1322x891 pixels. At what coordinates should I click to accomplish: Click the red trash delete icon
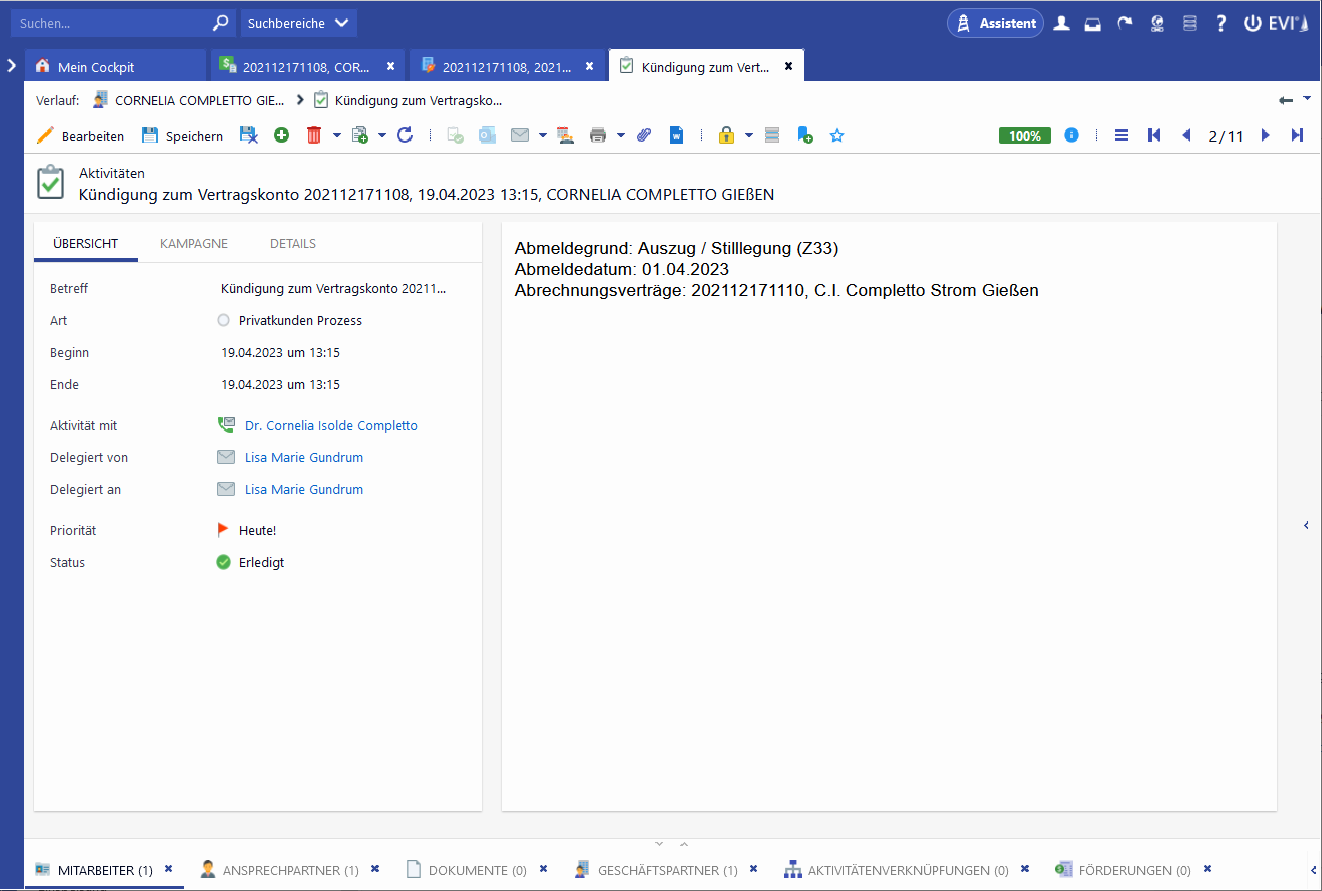click(313, 135)
